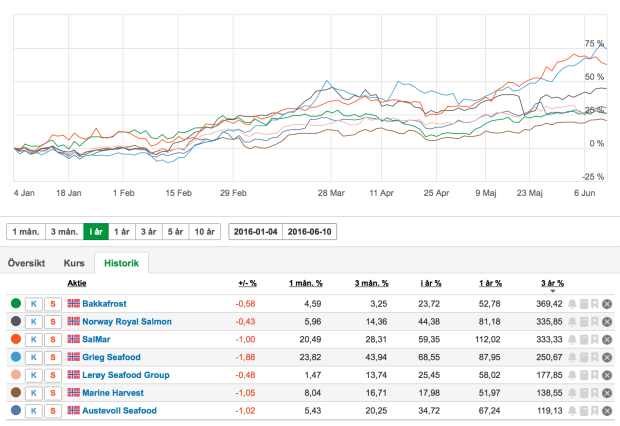
Task: Click the bell icon for Lerøy Seafood Group
Action: [x=573, y=375]
